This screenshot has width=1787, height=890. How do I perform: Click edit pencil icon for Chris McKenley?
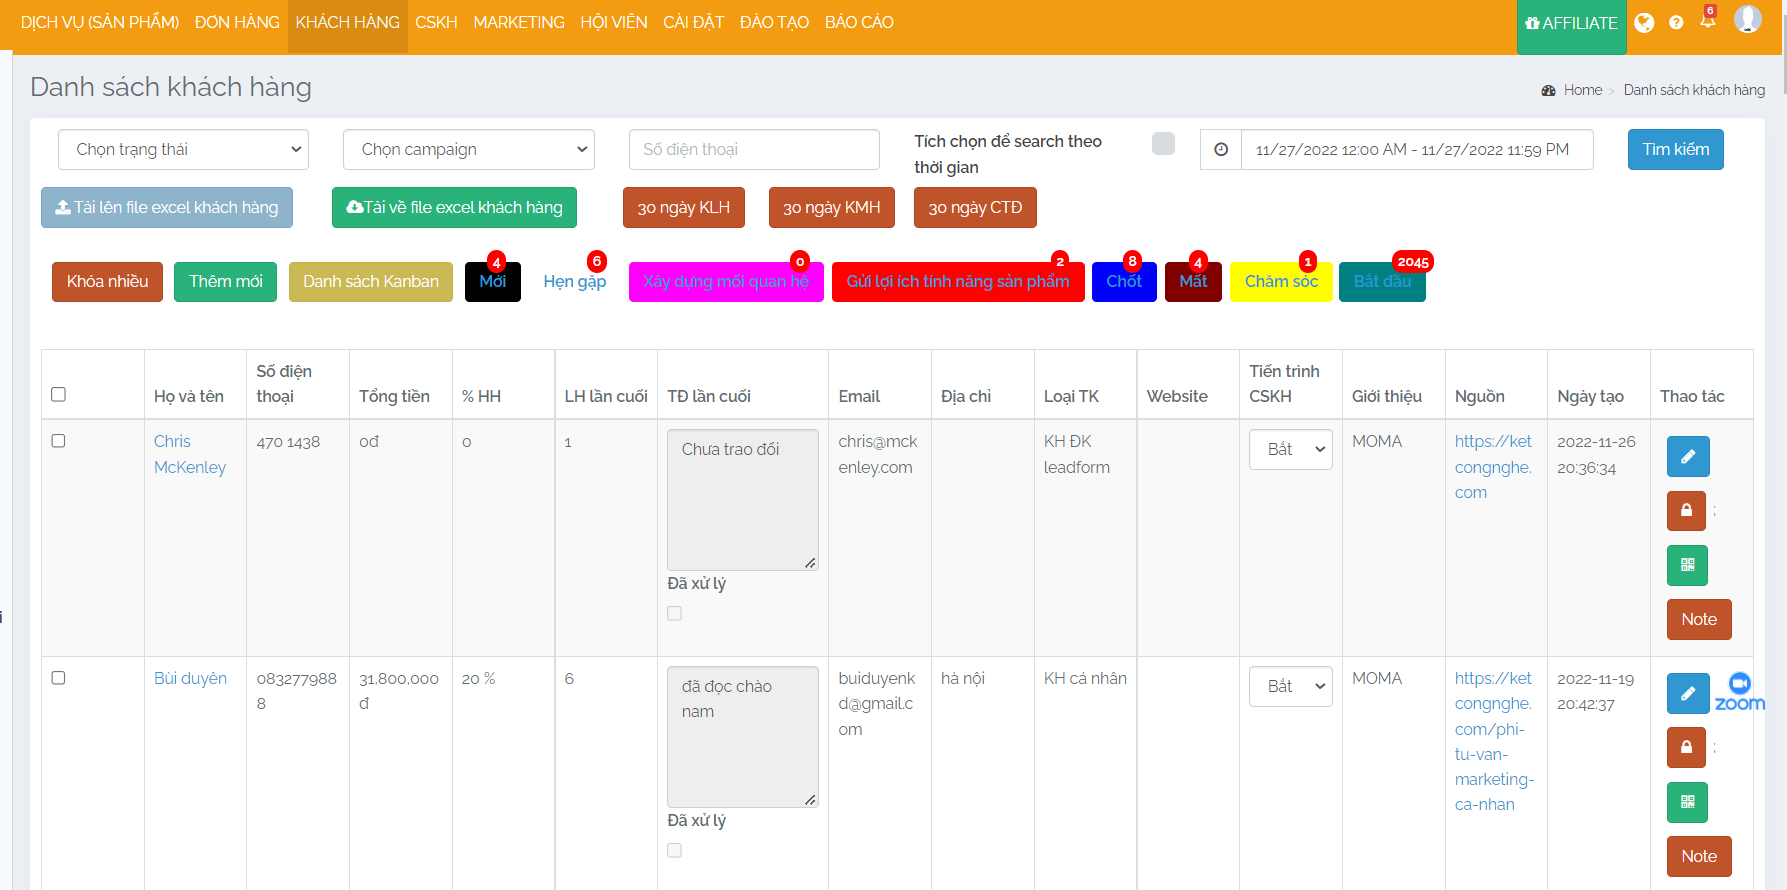click(x=1687, y=457)
